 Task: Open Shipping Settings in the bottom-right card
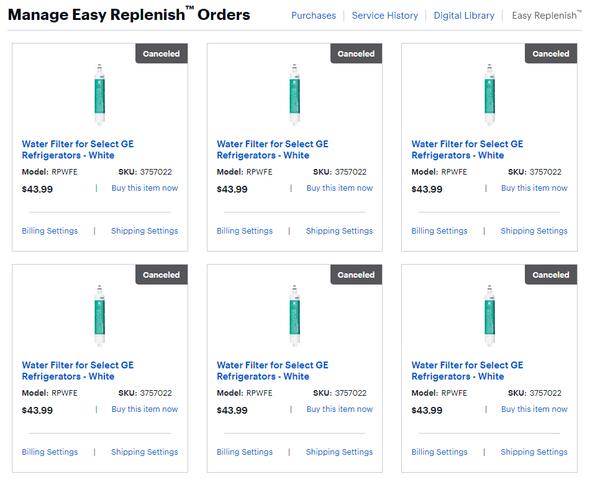click(x=534, y=452)
